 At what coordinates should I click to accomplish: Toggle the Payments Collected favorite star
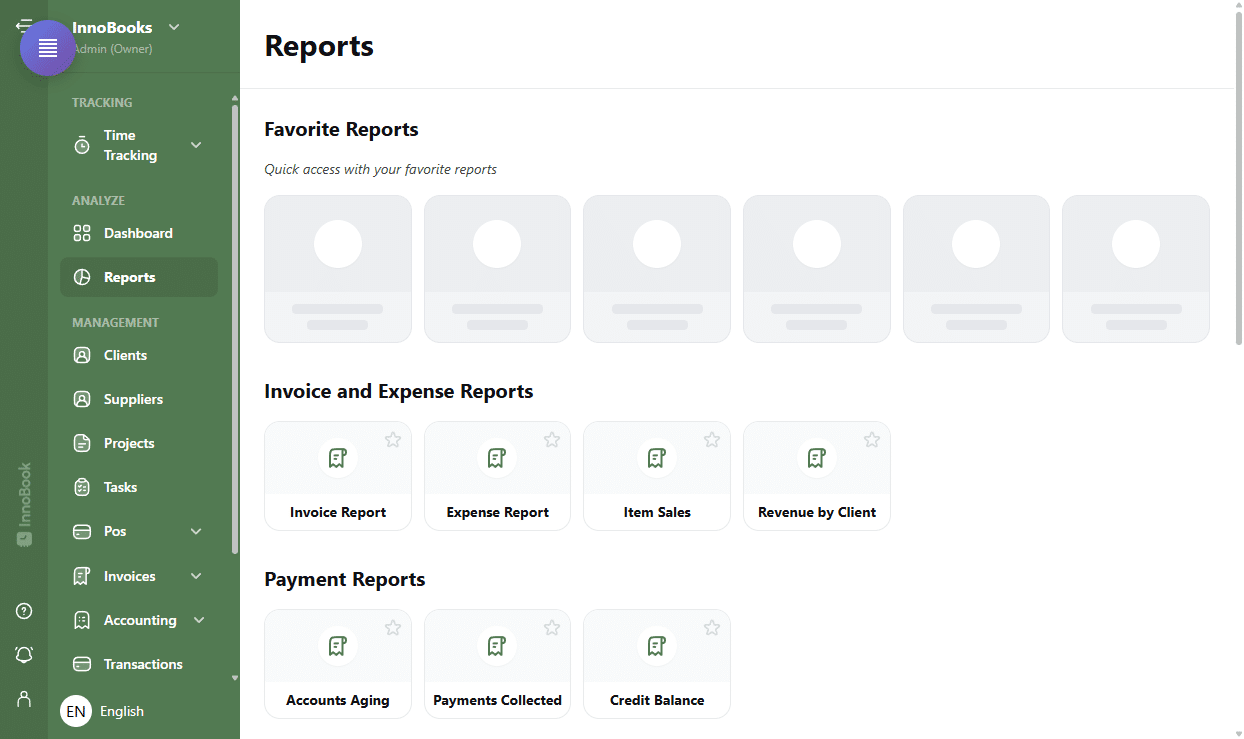pos(552,628)
